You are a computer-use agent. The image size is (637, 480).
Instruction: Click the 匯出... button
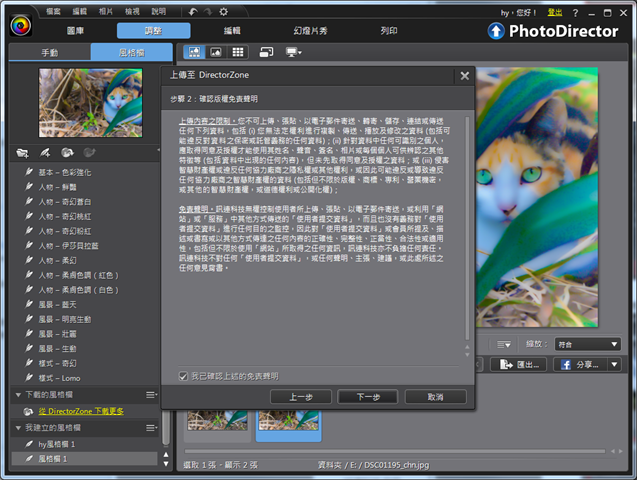(x=520, y=365)
